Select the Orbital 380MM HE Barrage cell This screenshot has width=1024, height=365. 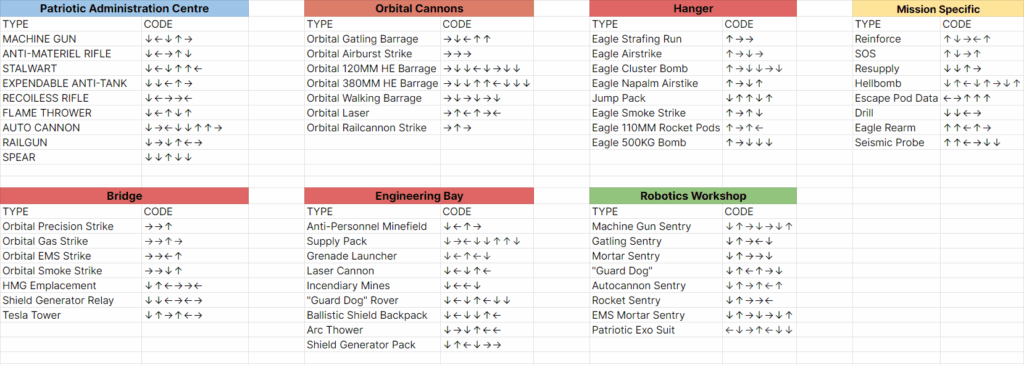tap(372, 84)
